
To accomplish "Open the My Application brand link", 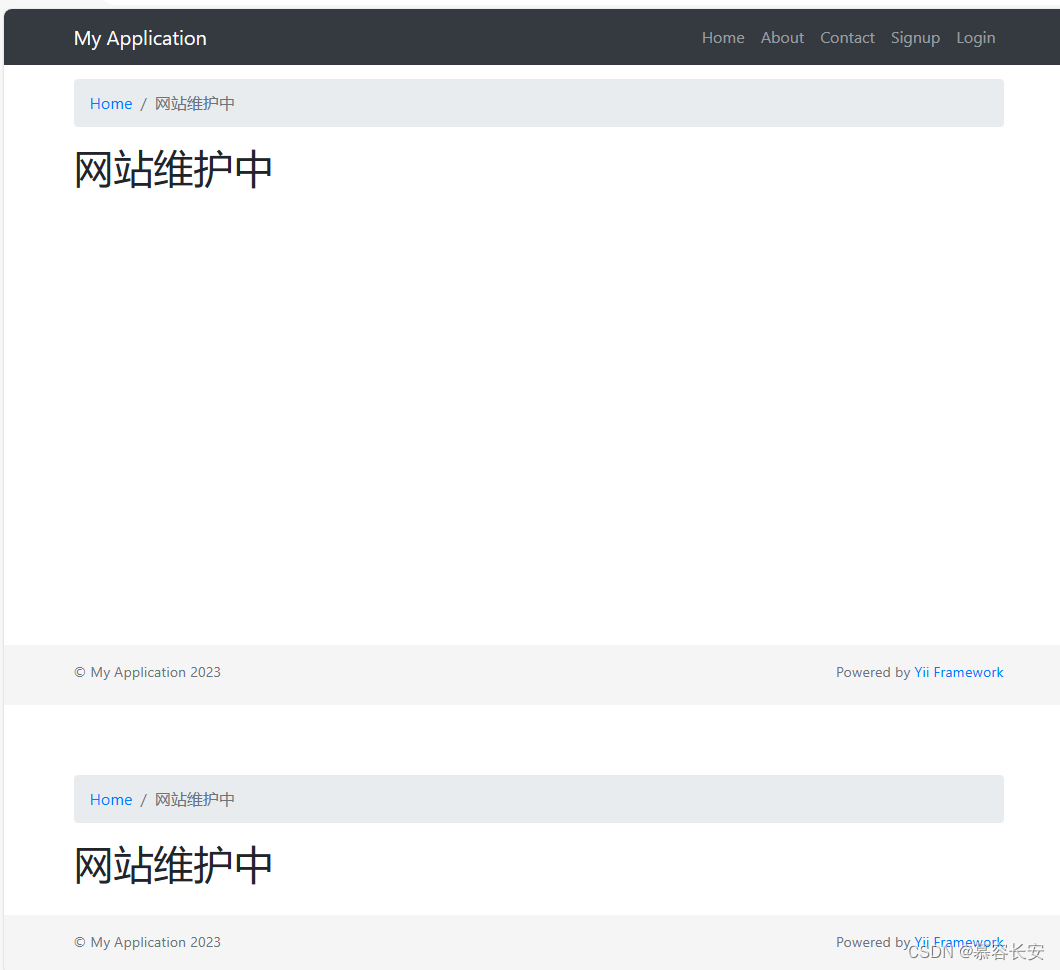I will tap(140, 39).
